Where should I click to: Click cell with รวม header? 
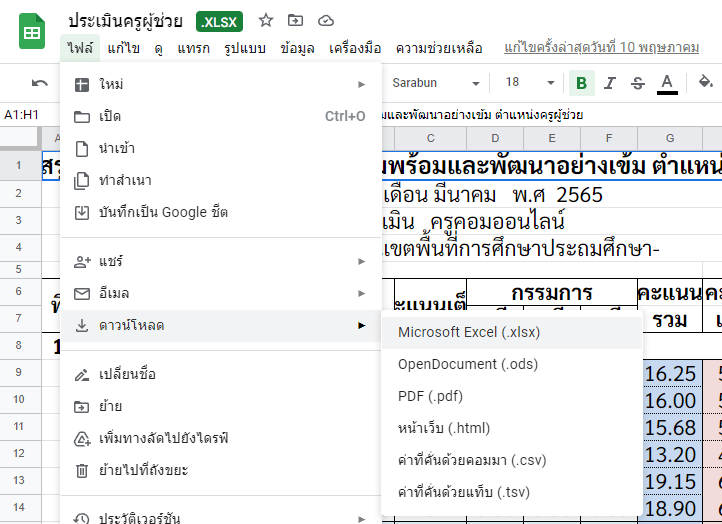[x=670, y=319]
